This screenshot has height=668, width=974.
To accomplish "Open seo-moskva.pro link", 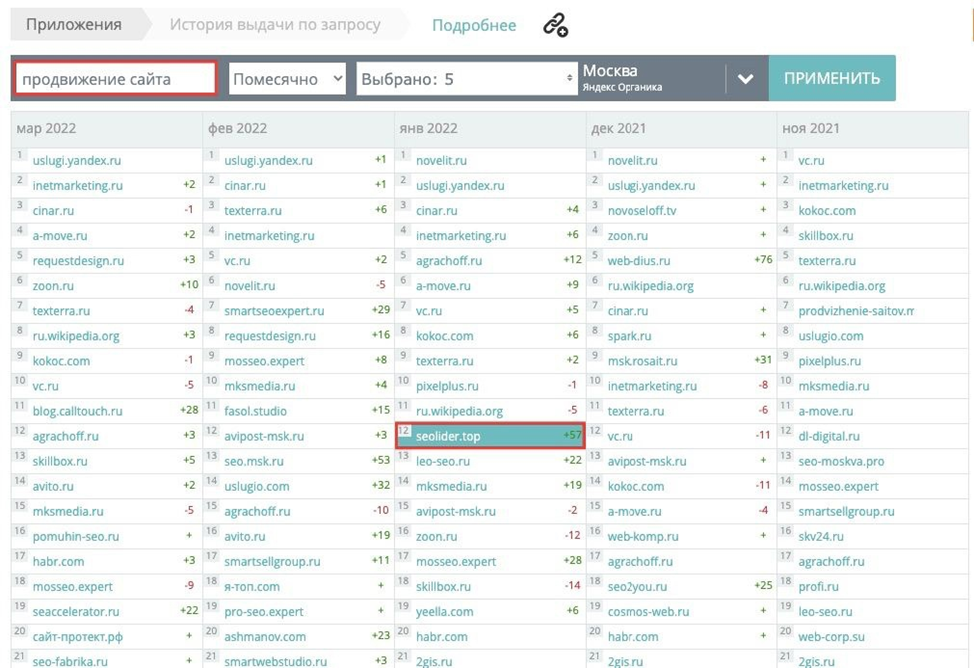I will pyautogui.click(x=841, y=461).
